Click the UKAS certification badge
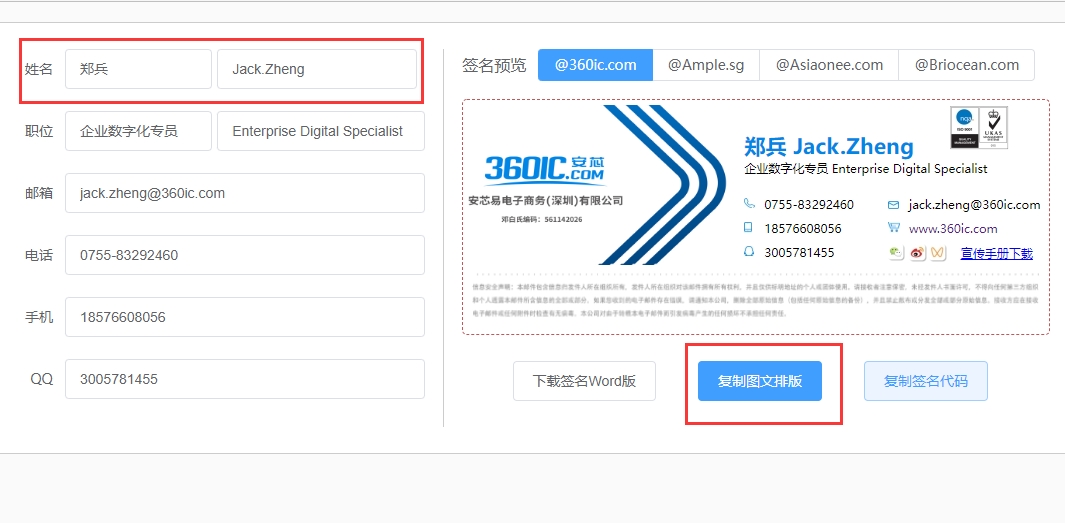 point(993,127)
